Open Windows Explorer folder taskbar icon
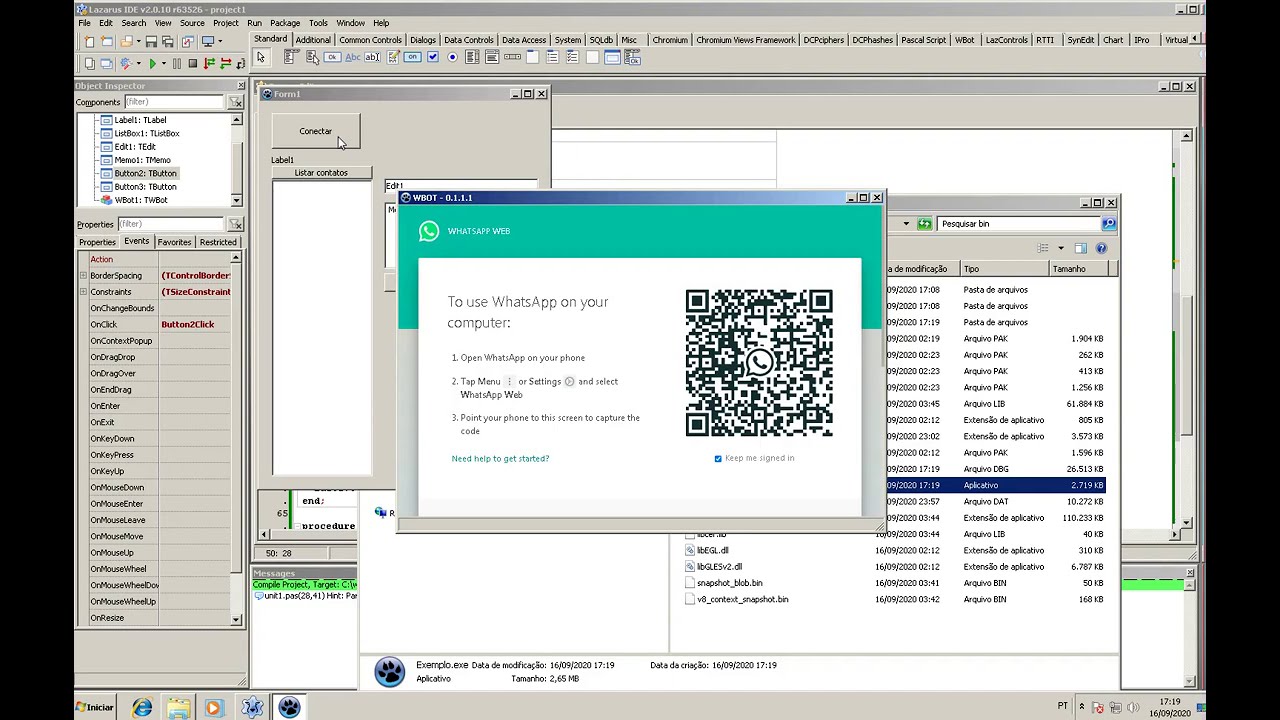The image size is (1280, 720). tap(178, 707)
